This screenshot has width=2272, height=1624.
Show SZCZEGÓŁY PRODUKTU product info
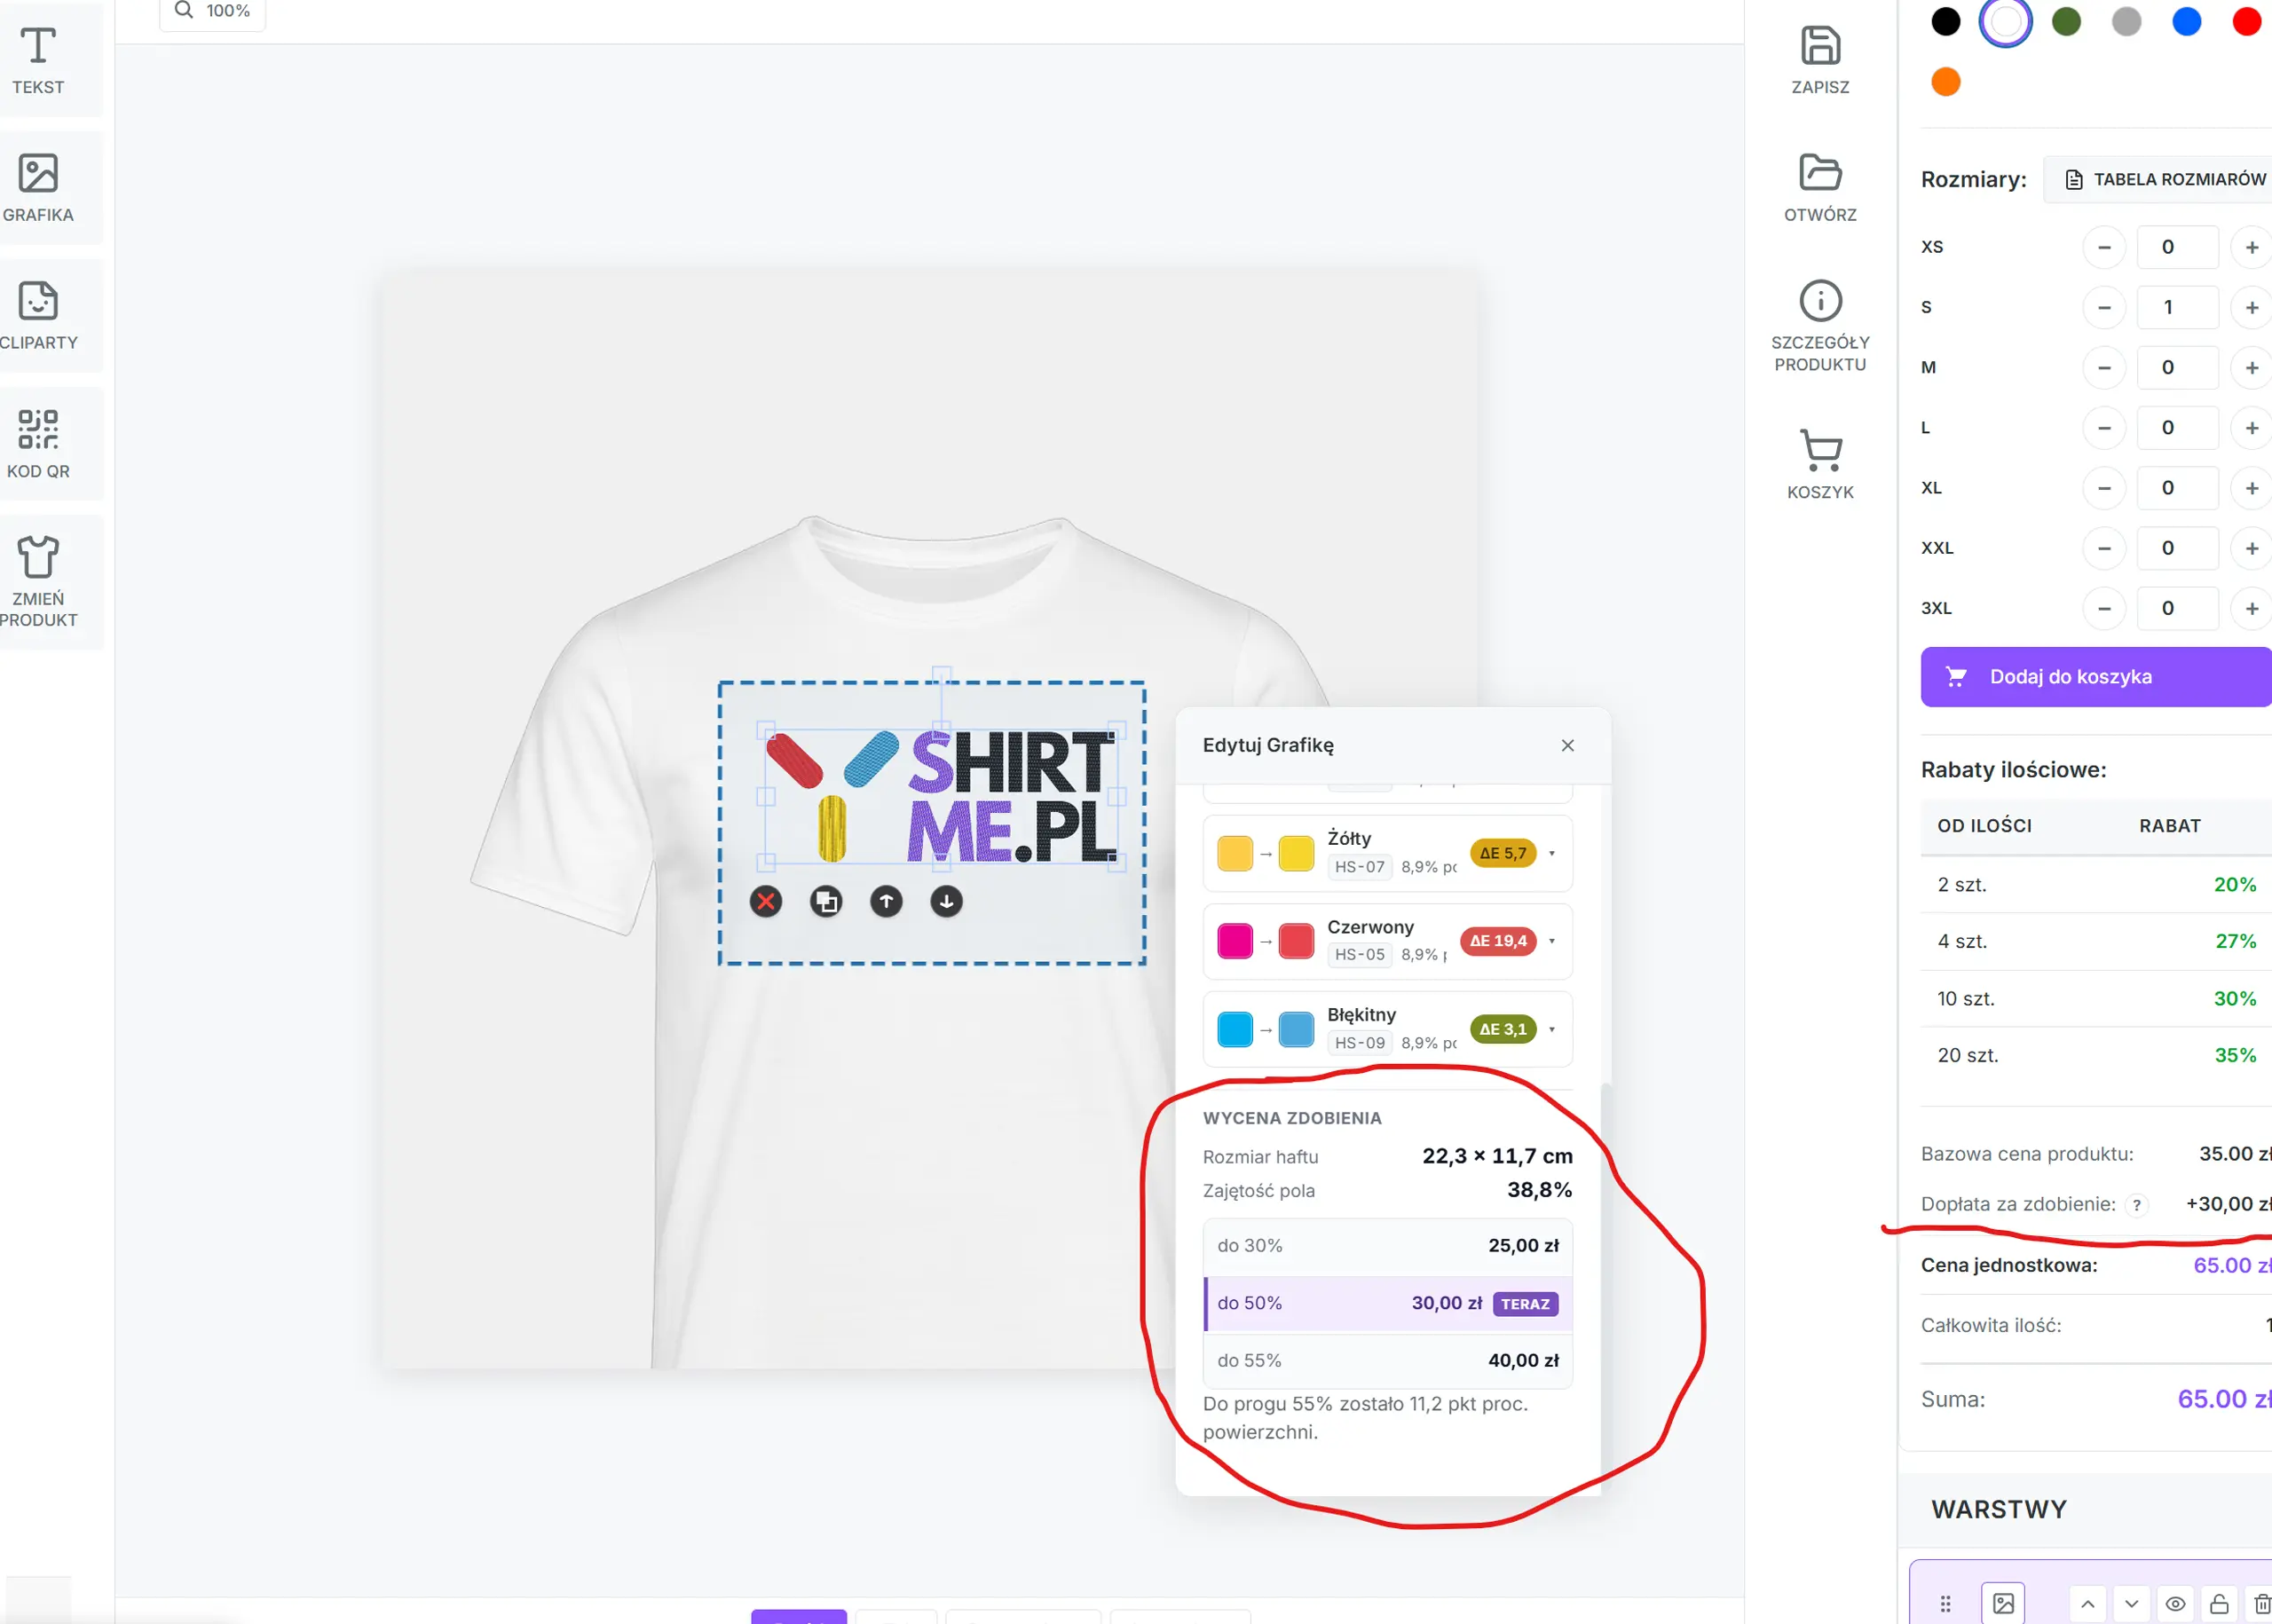tap(1820, 326)
